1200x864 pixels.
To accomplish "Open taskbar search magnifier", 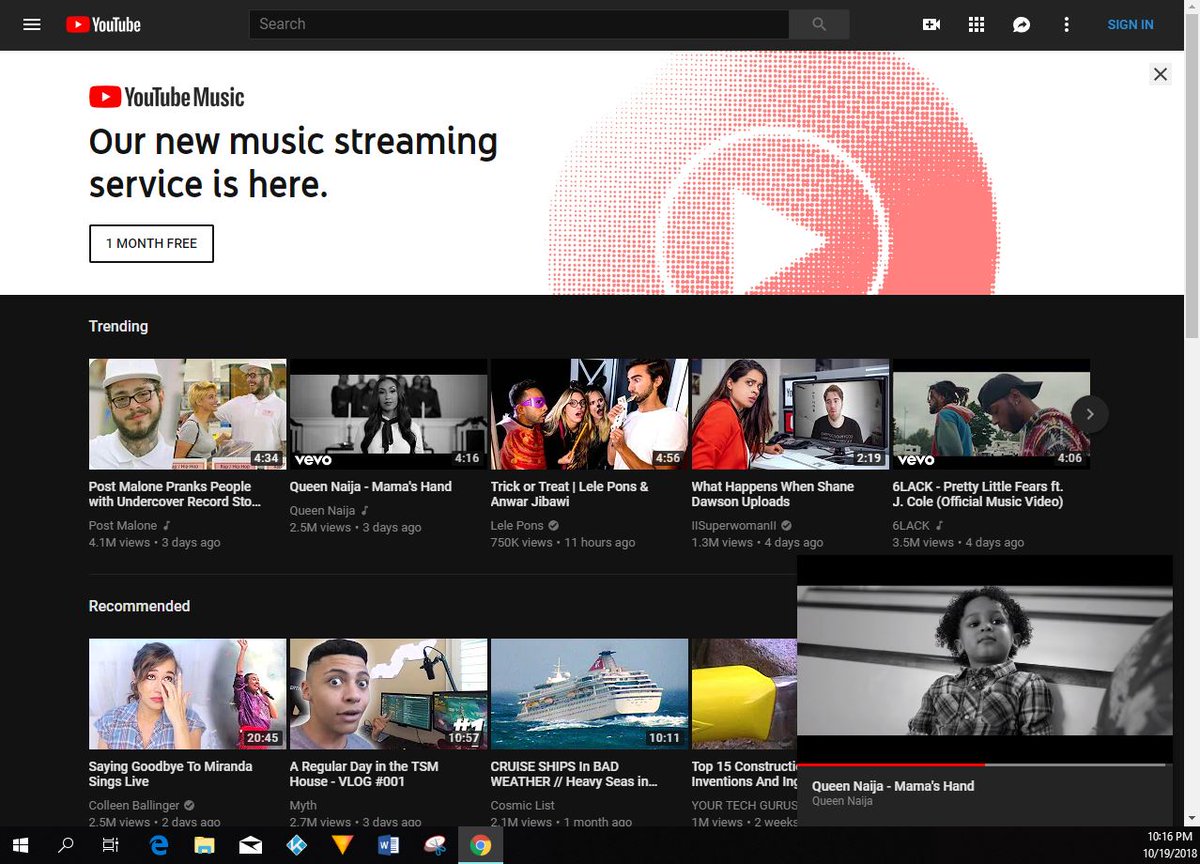I will [66, 845].
